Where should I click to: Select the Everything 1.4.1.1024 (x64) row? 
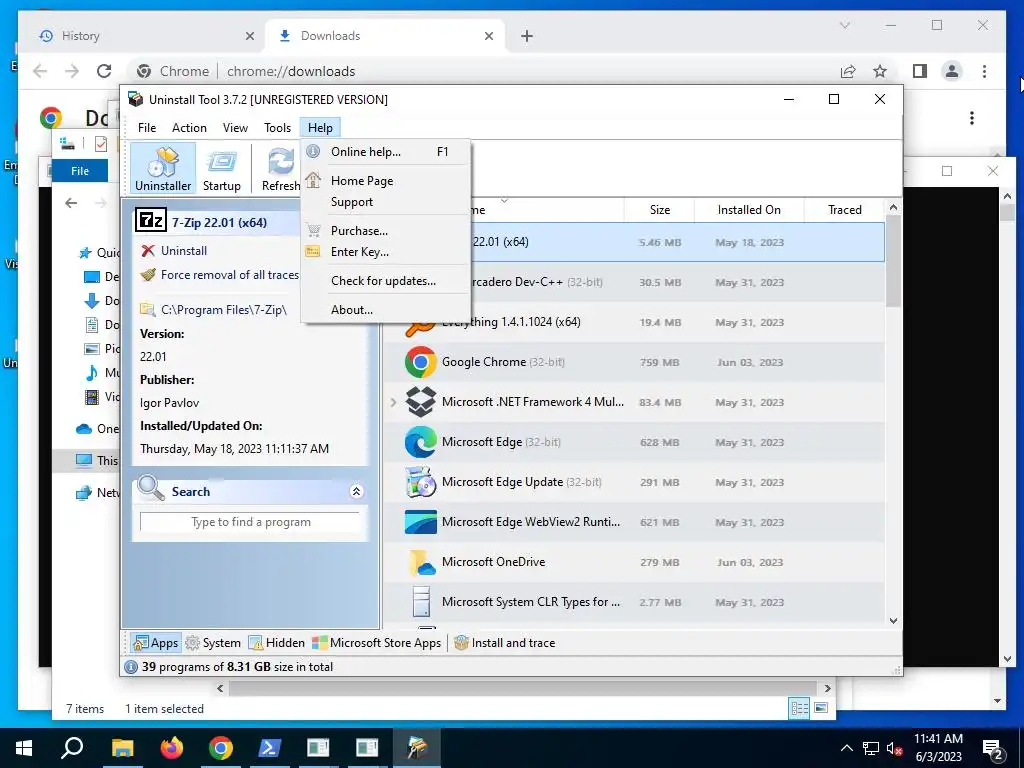pos(633,322)
